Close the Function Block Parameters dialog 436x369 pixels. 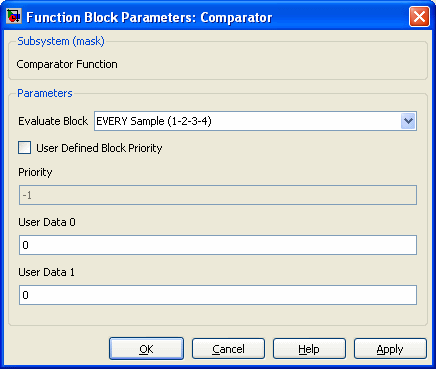419,16
